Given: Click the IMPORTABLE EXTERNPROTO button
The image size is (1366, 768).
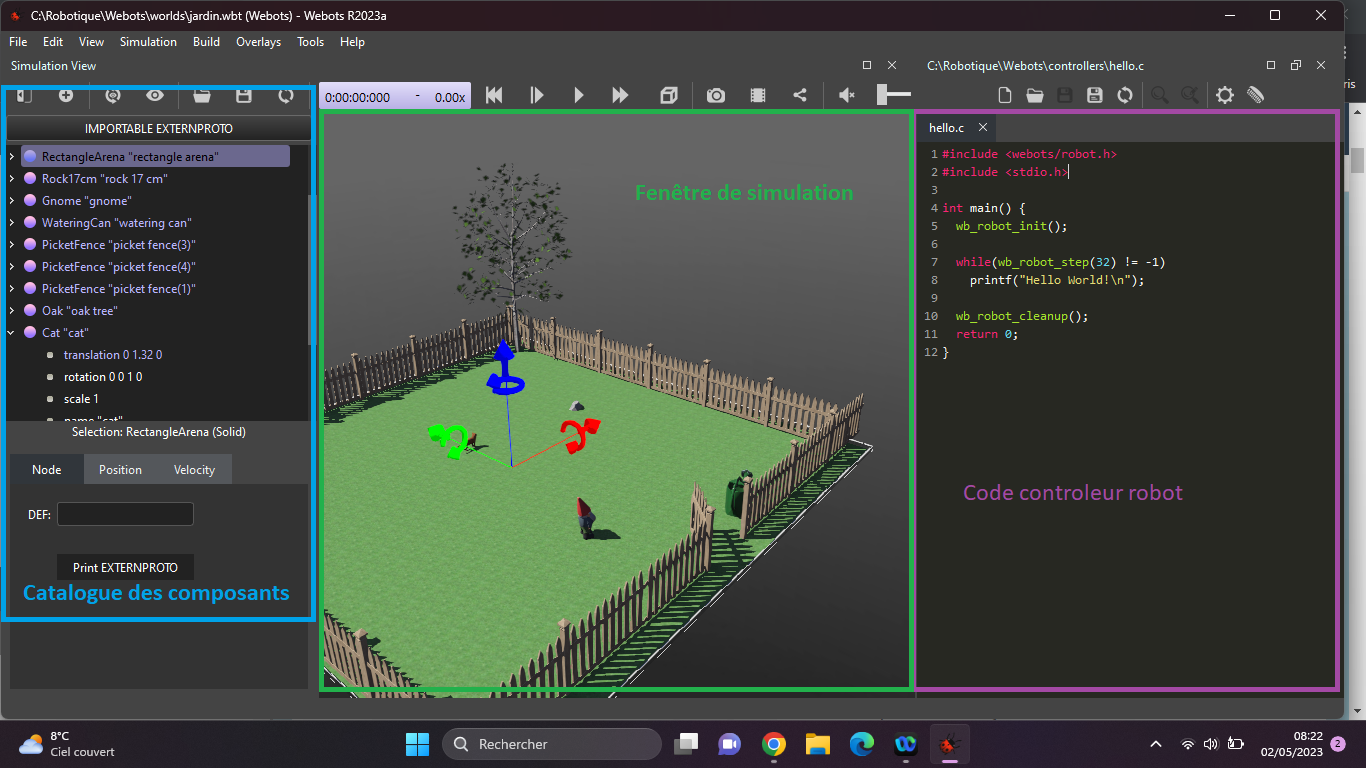Looking at the screenshot, I should click(x=158, y=129).
